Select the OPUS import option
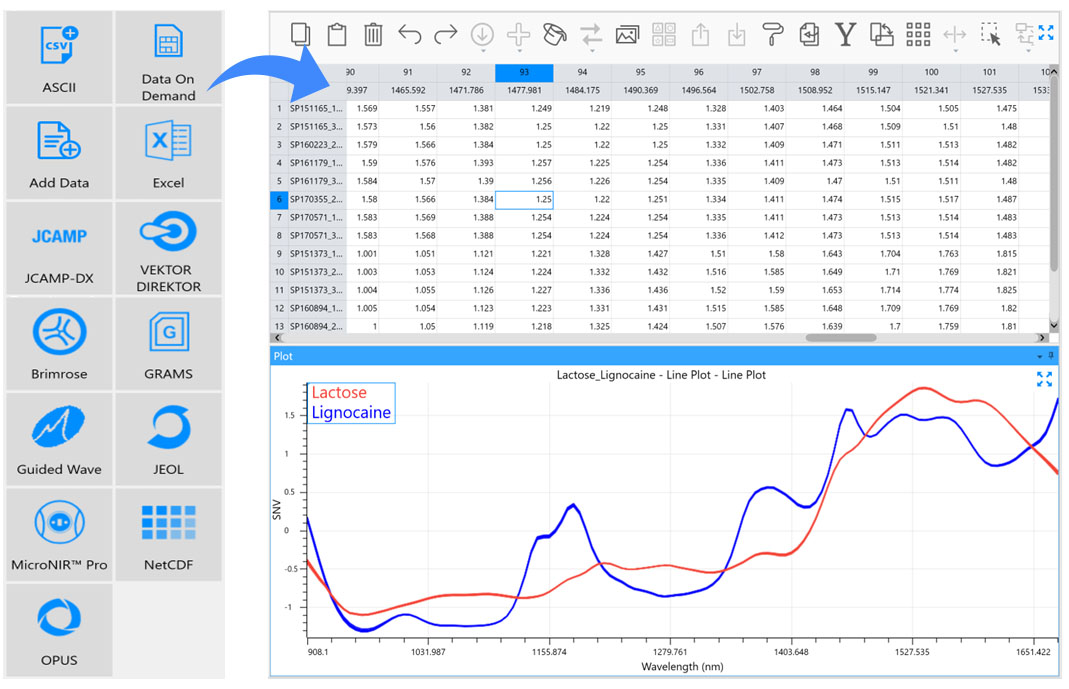 [x=59, y=630]
